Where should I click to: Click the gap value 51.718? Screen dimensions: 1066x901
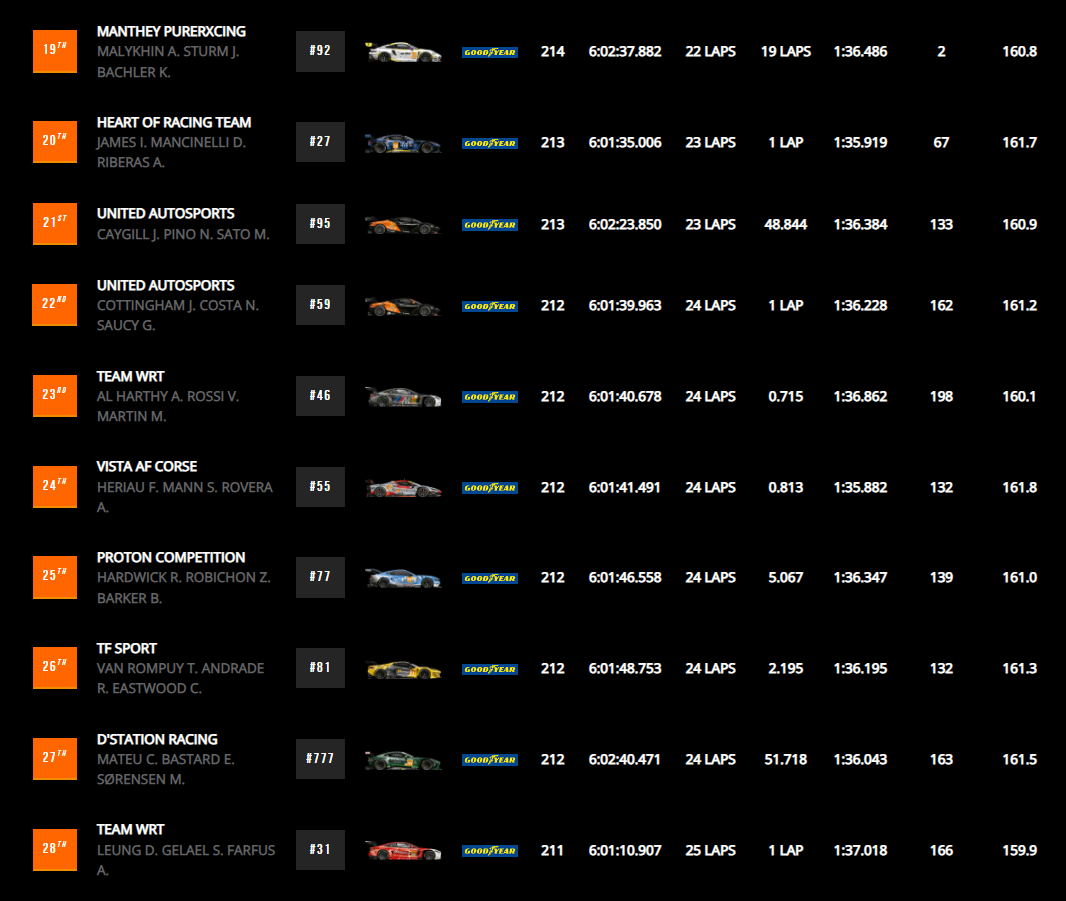click(785, 760)
